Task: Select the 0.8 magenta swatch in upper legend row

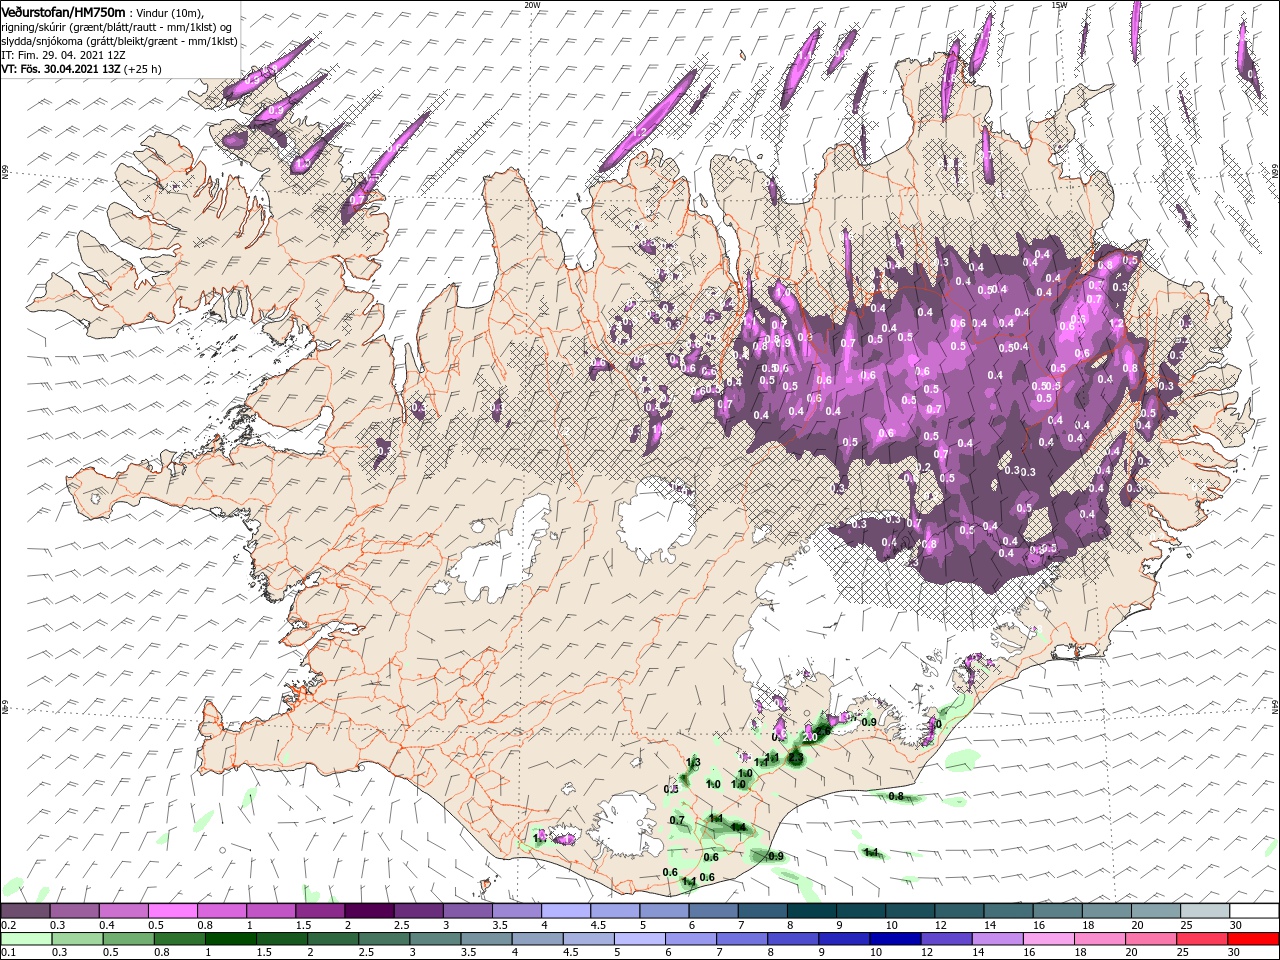Action: point(221,911)
